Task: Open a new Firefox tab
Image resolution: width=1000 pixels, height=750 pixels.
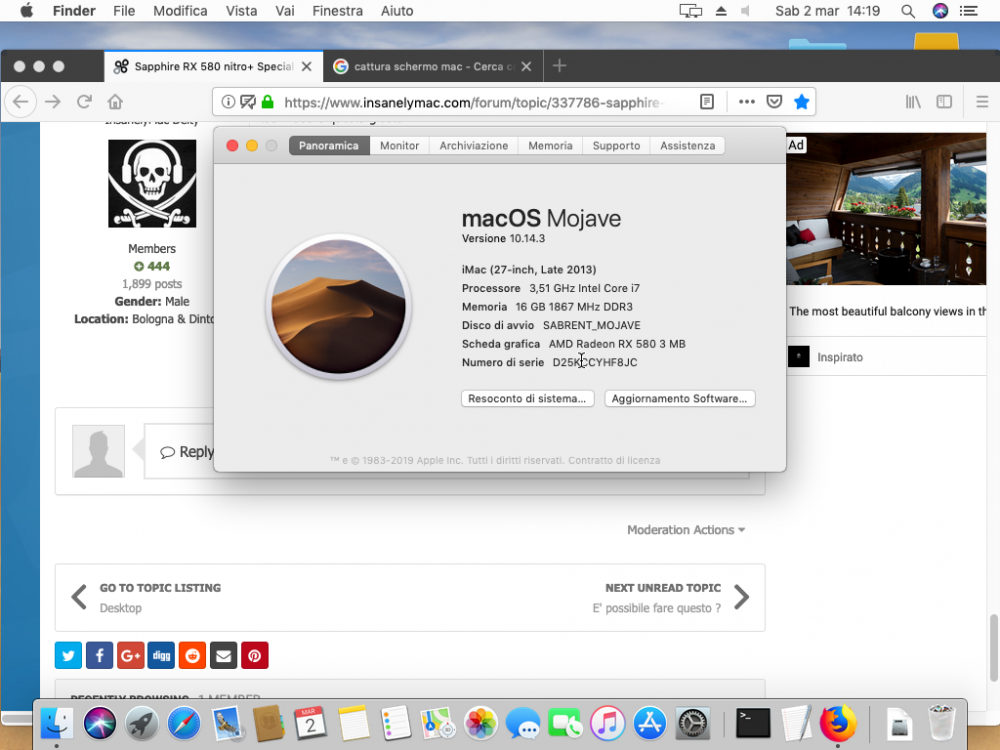Action: pyautogui.click(x=559, y=66)
